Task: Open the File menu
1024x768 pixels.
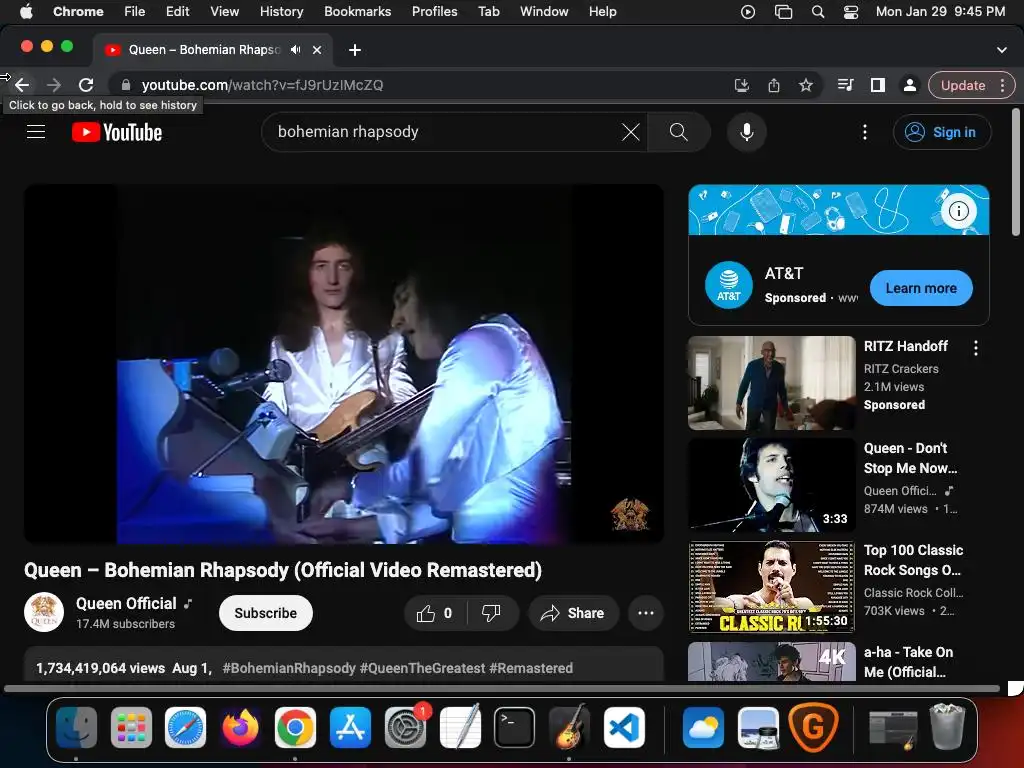Action: tap(135, 11)
